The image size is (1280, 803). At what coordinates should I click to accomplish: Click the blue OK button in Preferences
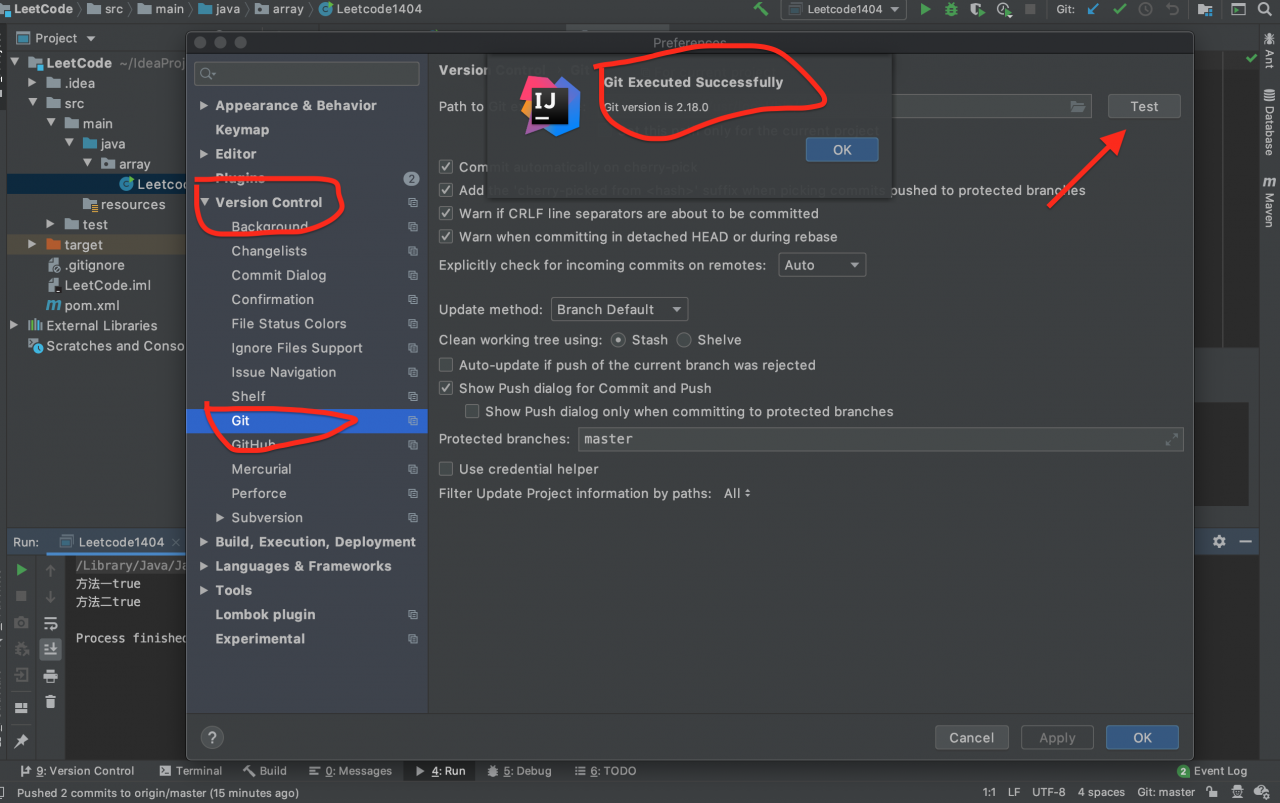coord(1142,738)
